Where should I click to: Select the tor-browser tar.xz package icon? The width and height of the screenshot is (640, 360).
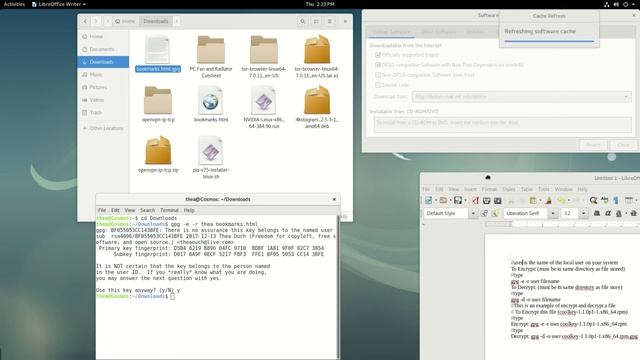pyautogui.click(x=317, y=49)
